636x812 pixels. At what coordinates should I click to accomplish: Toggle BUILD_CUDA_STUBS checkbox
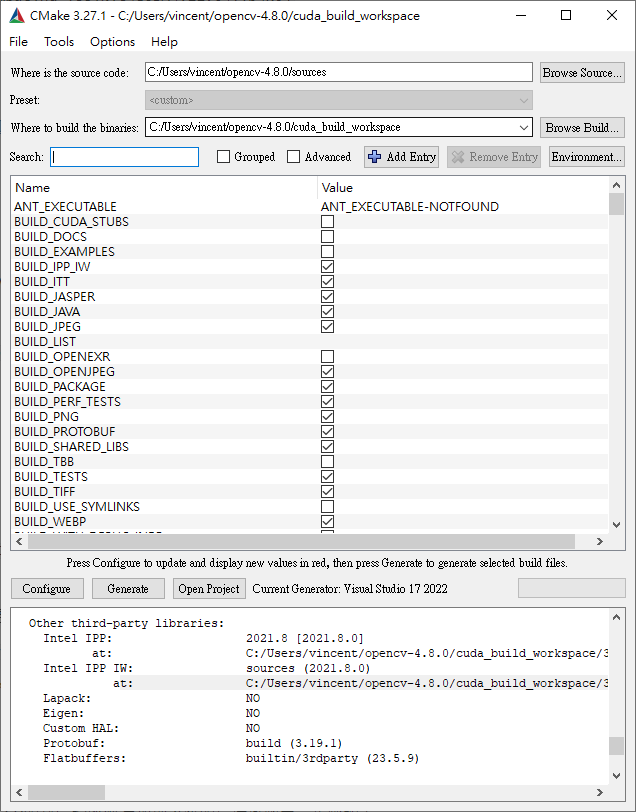[327, 222]
